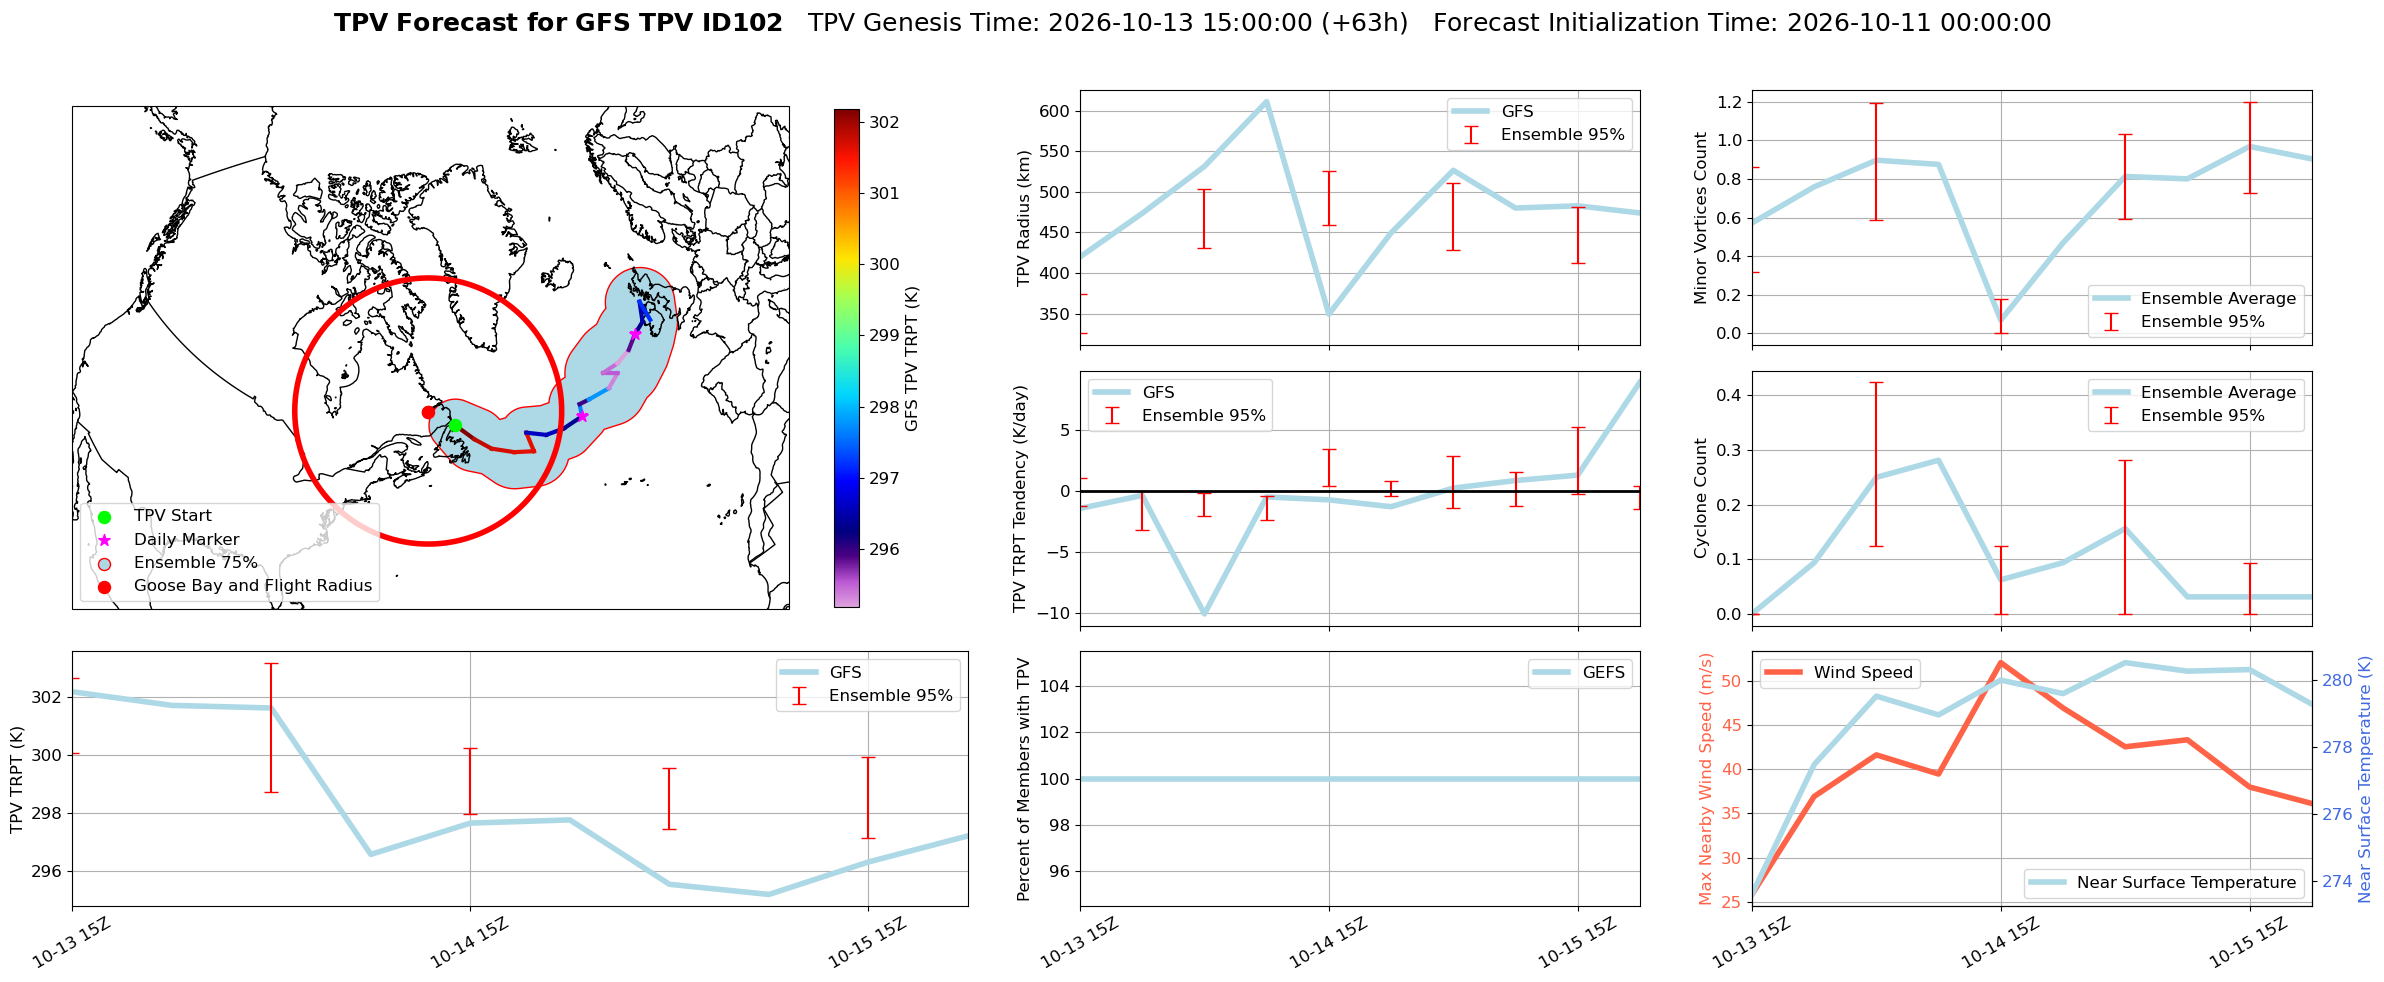Image resolution: width=2384 pixels, height=982 pixels.
Task: Click the Ensemble 75% circle icon in the map legend
Action: (x=104, y=563)
